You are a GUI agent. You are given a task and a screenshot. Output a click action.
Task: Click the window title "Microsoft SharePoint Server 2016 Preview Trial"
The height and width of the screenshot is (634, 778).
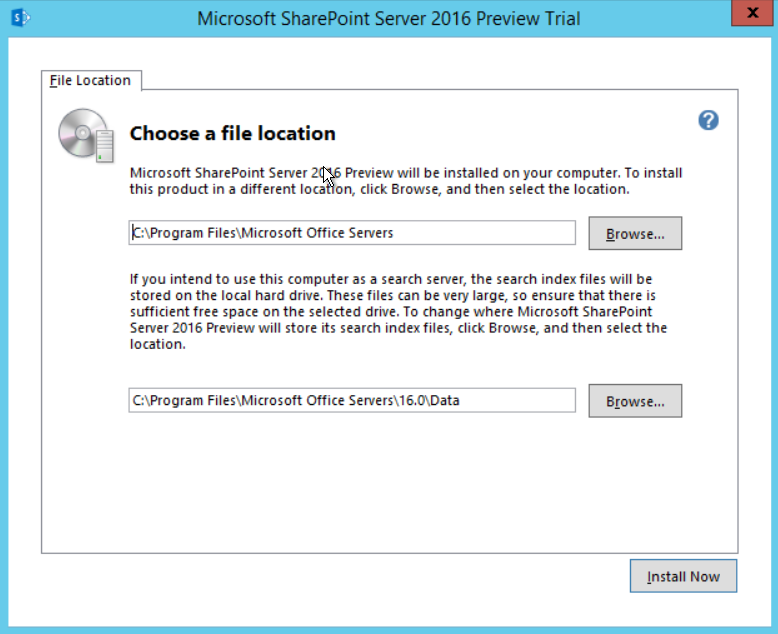click(x=389, y=18)
